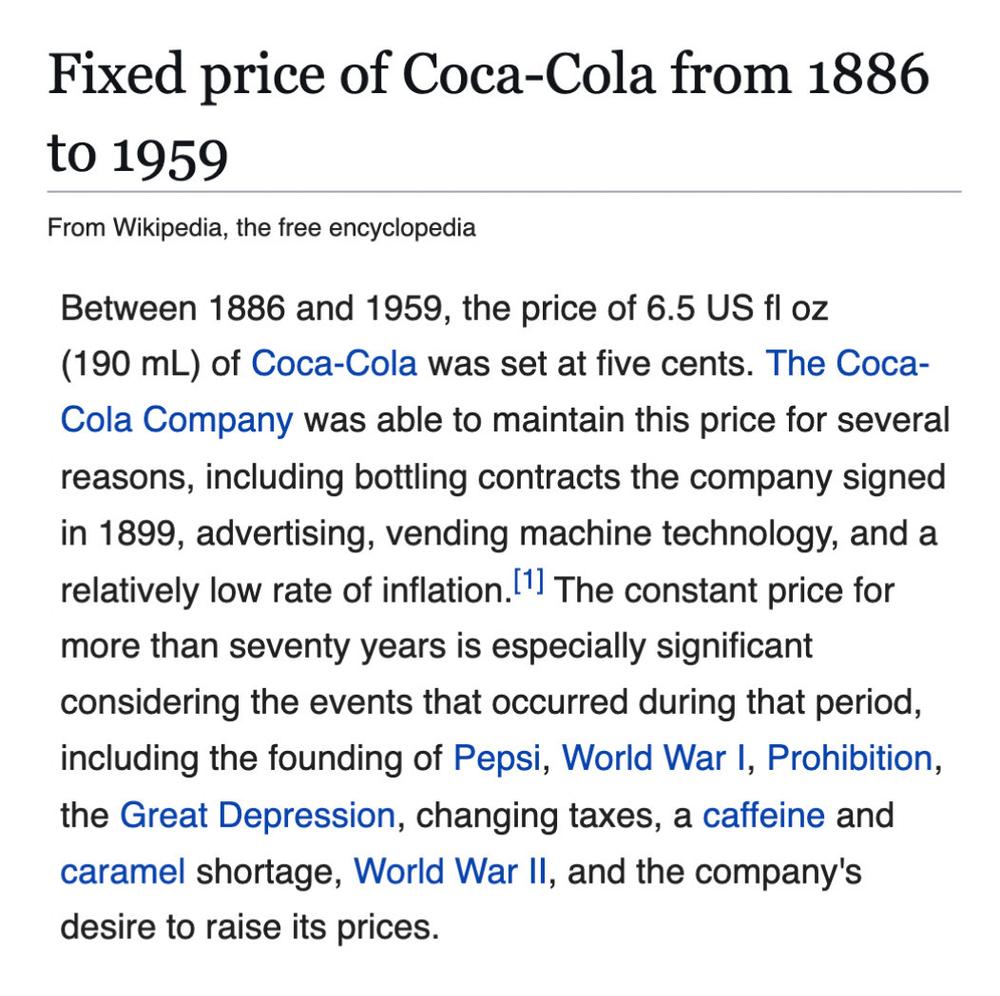
Task: Click the caffeine link
Action: coord(763,815)
